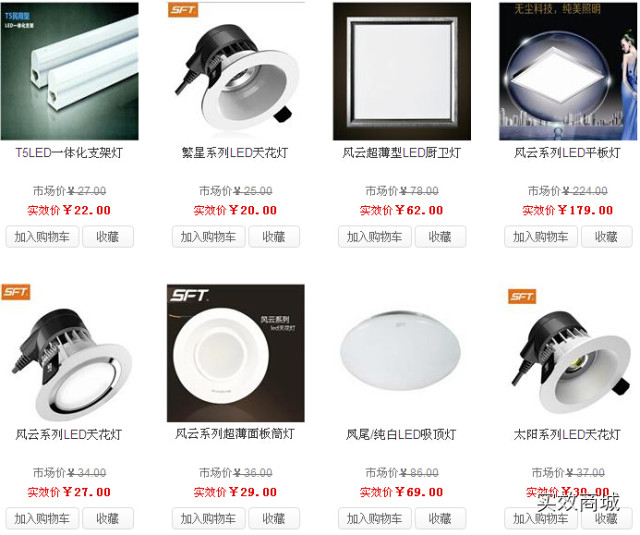Screen dimensions: 640x535
Task: Add 繁星系列LED天花灯 to shopping cart
Action: (x=208, y=237)
